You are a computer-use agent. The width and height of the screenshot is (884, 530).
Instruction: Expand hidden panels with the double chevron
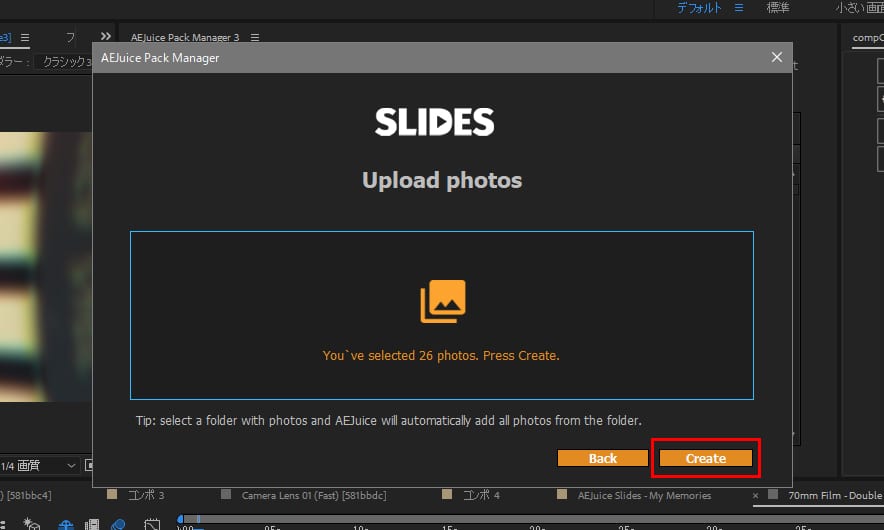[105, 36]
